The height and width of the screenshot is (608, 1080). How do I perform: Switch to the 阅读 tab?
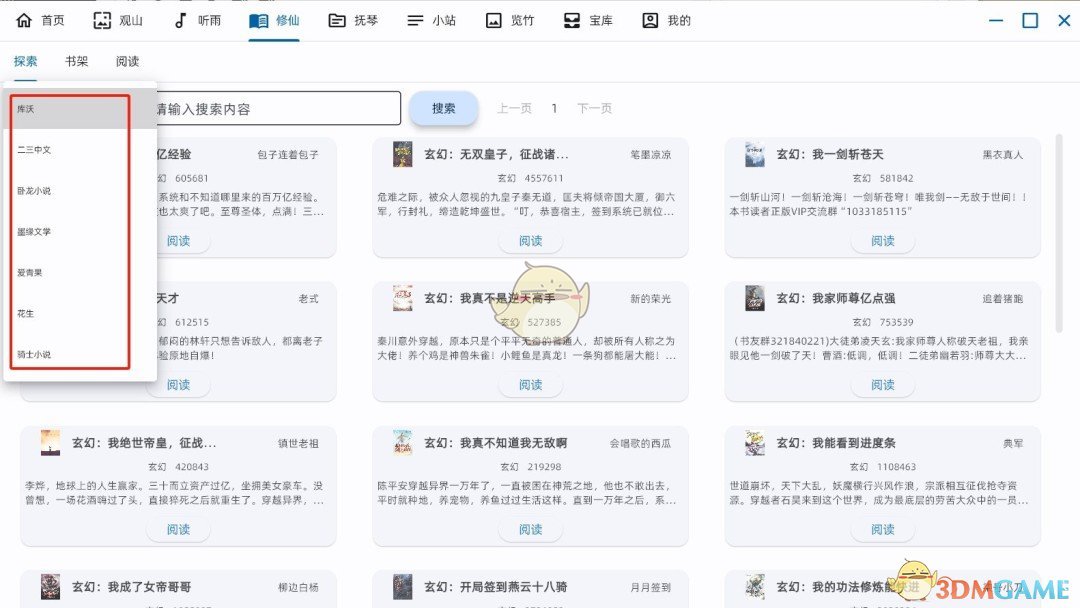tap(127, 61)
